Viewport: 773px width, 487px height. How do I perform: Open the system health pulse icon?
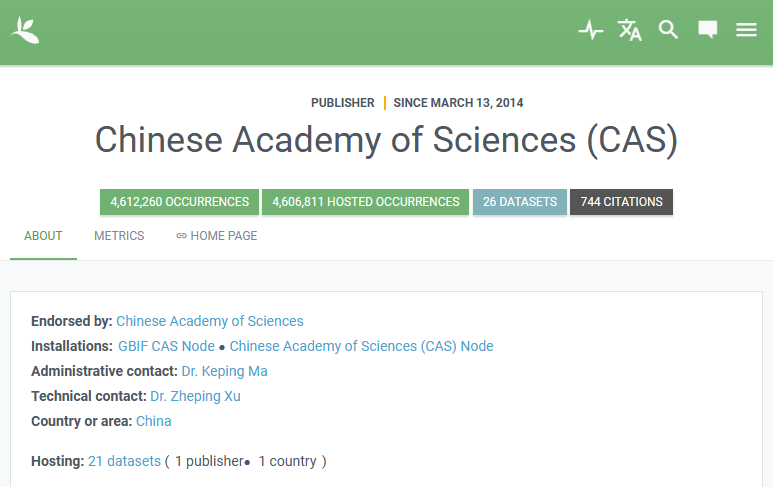coord(591,30)
